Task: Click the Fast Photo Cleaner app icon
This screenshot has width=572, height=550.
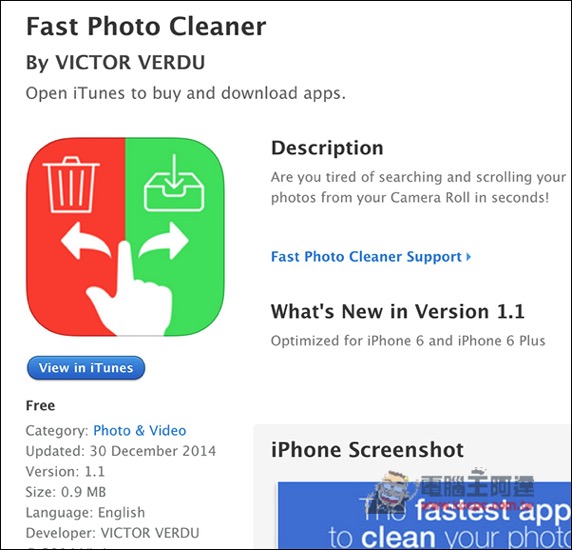Action: [125, 237]
